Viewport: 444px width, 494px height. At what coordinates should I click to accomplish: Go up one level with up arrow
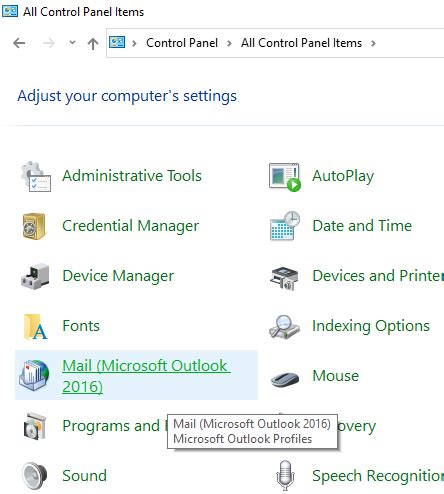[93, 43]
